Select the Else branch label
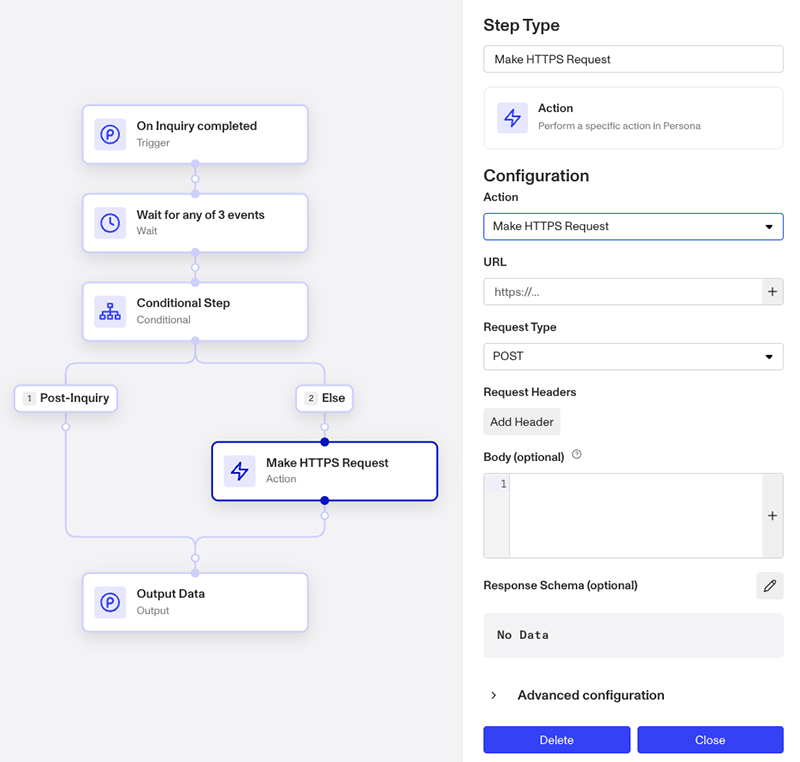Viewport: 800px width, 762px height. (x=324, y=398)
